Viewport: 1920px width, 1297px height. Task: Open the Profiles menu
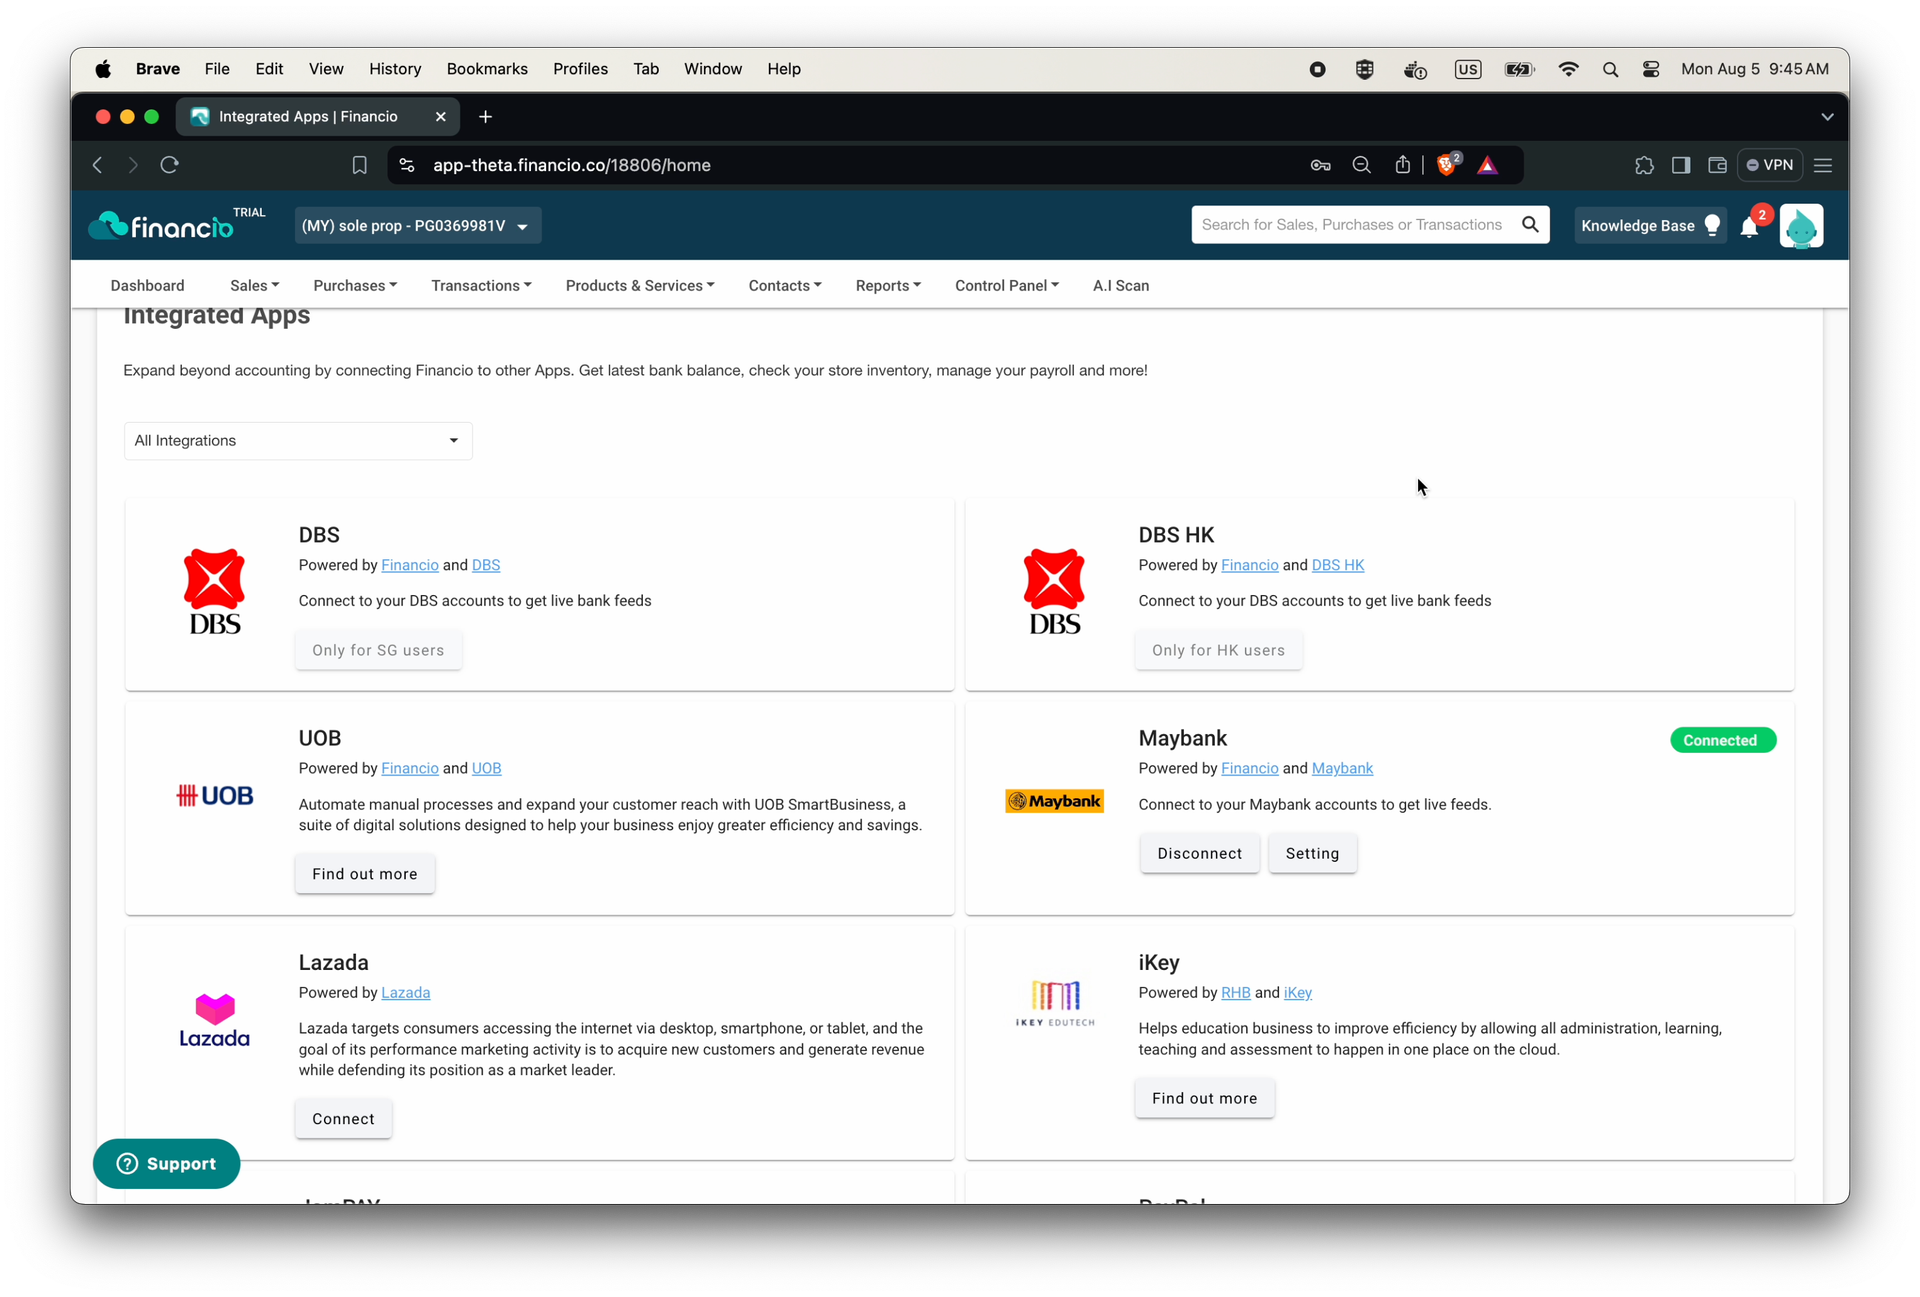[x=580, y=69]
